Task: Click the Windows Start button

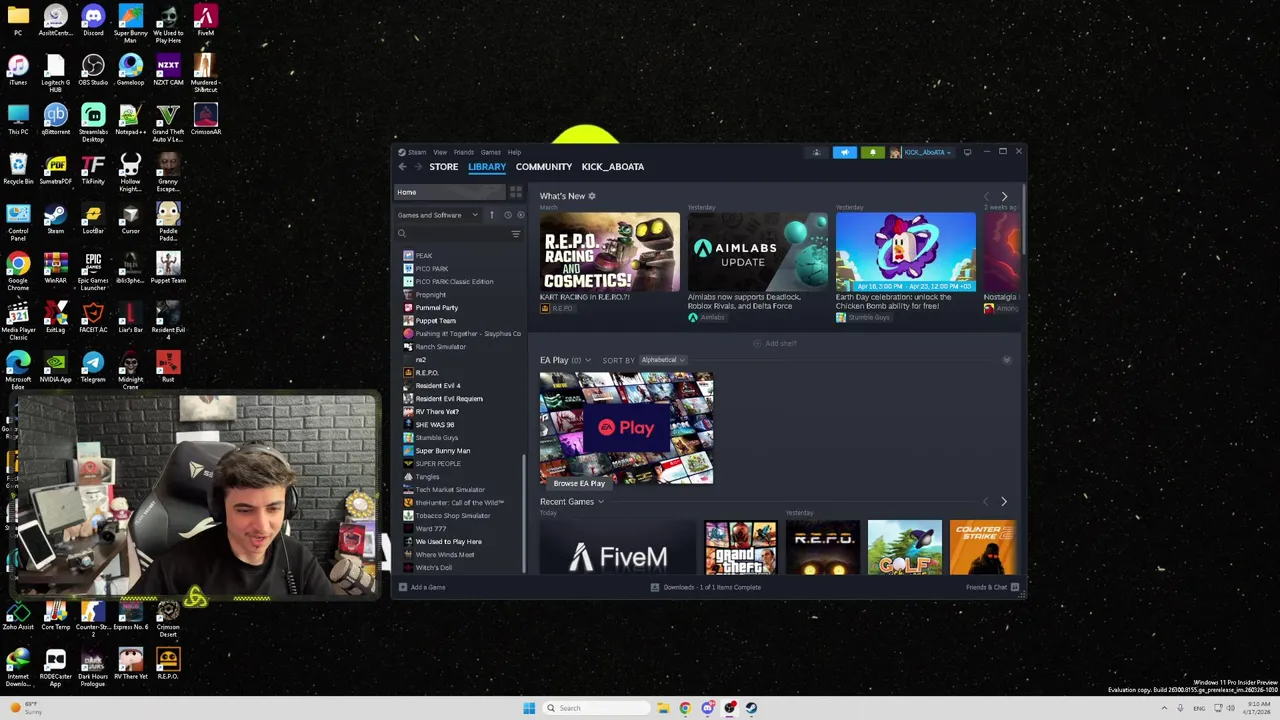Action: 529,708
